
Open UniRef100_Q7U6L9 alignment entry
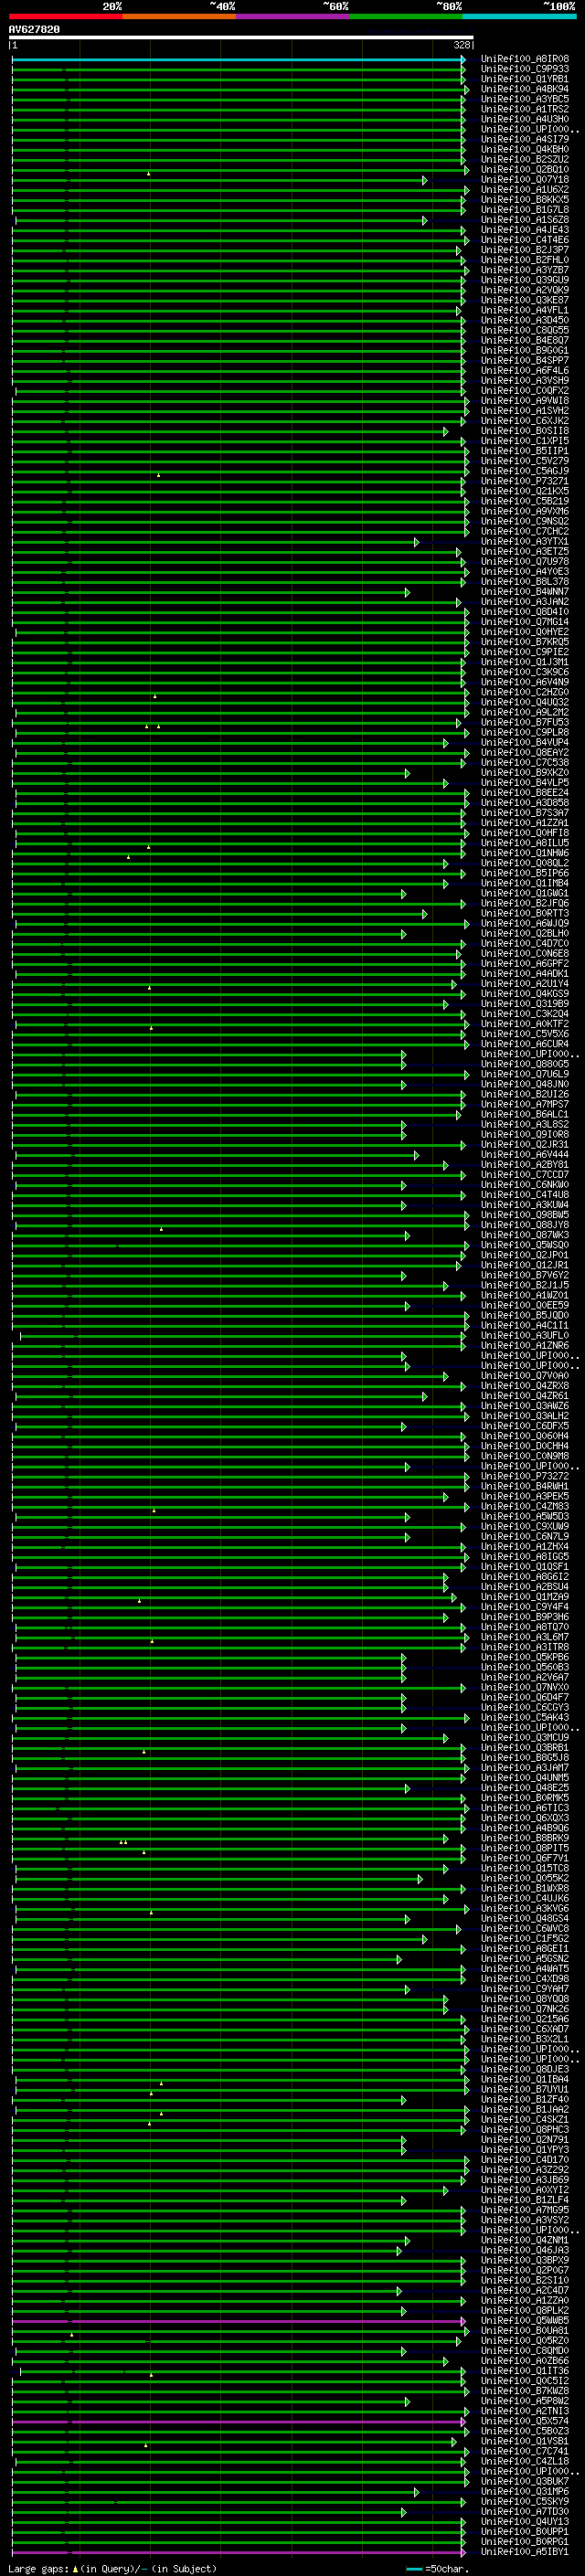(525, 1074)
